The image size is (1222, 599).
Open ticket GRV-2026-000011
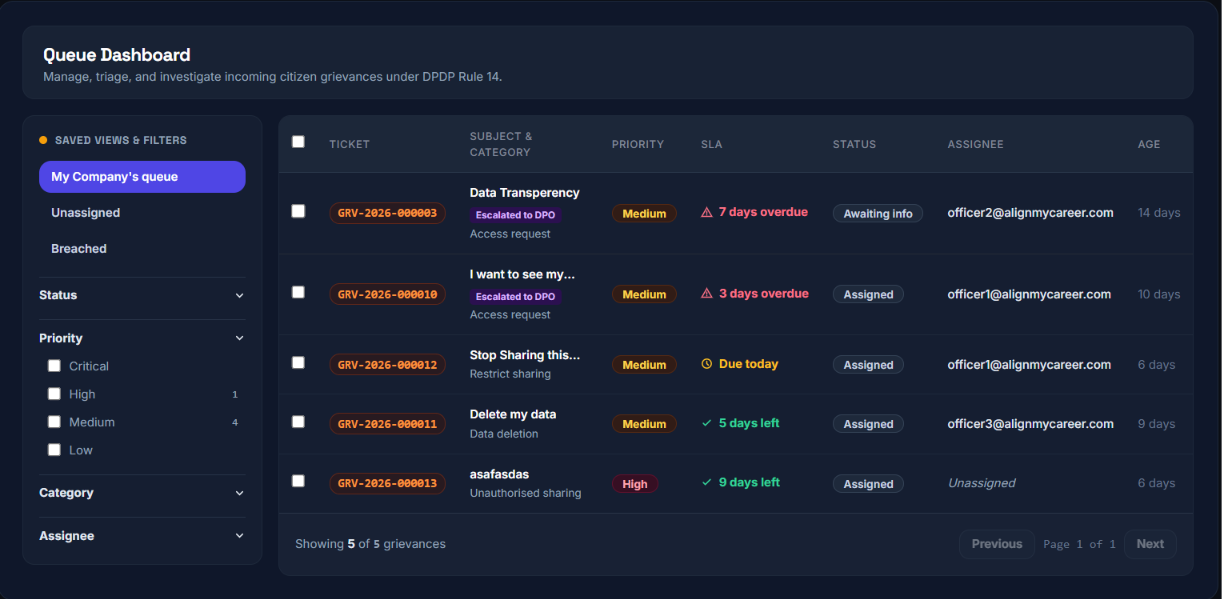tap(387, 424)
